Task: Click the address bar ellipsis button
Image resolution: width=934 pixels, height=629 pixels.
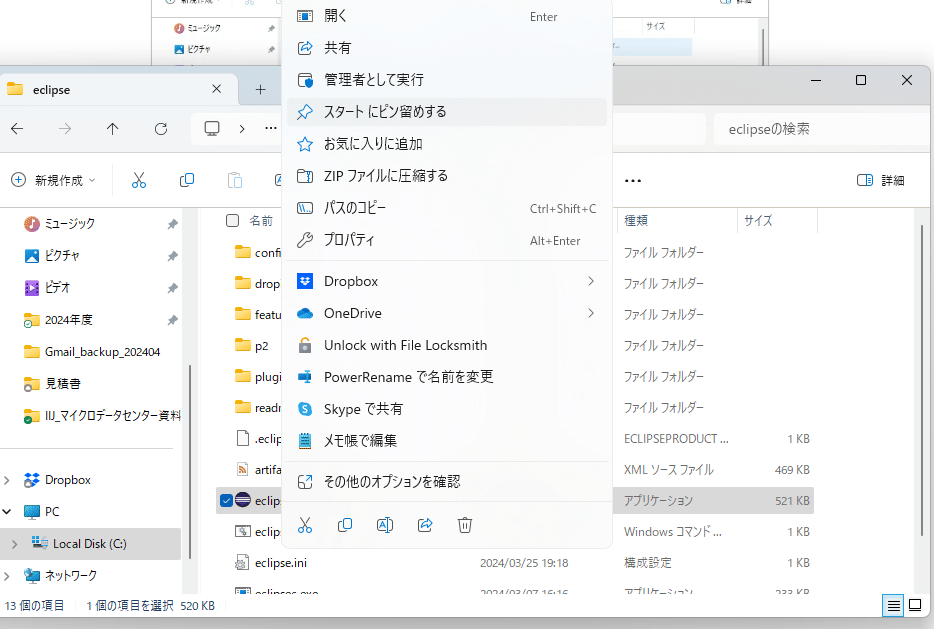Action: click(x=271, y=129)
